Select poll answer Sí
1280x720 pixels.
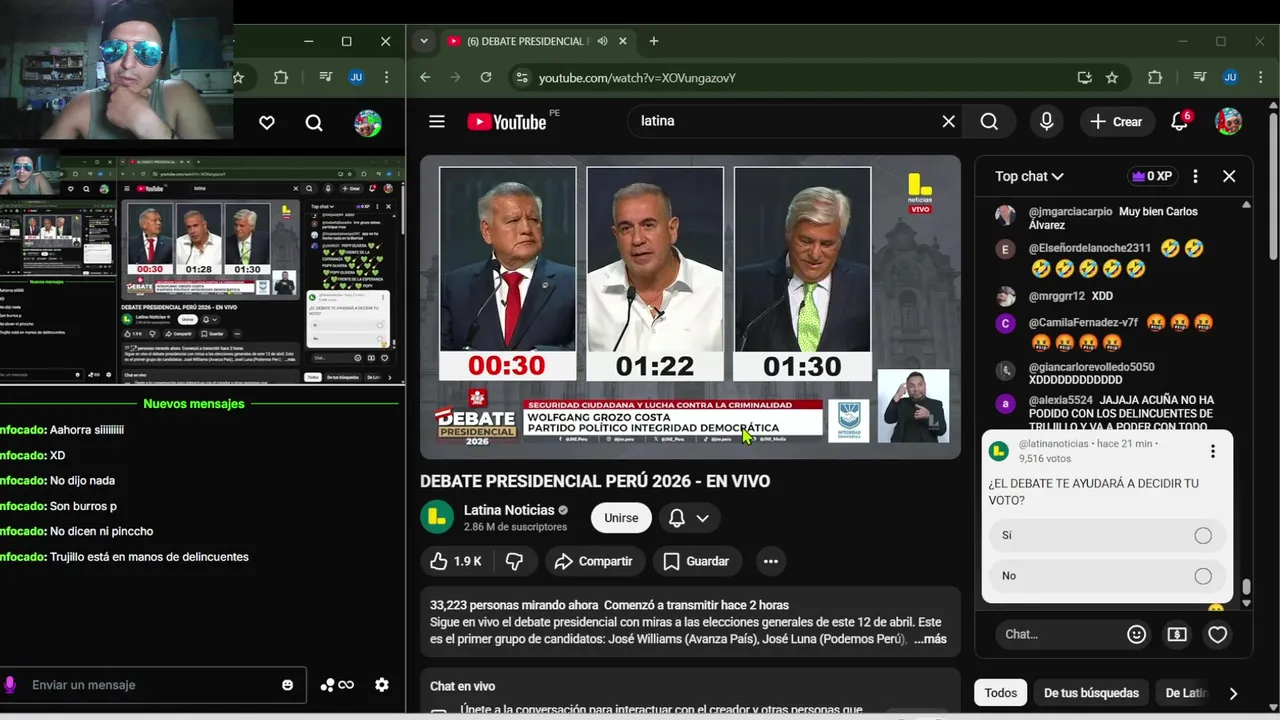tap(1105, 535)
